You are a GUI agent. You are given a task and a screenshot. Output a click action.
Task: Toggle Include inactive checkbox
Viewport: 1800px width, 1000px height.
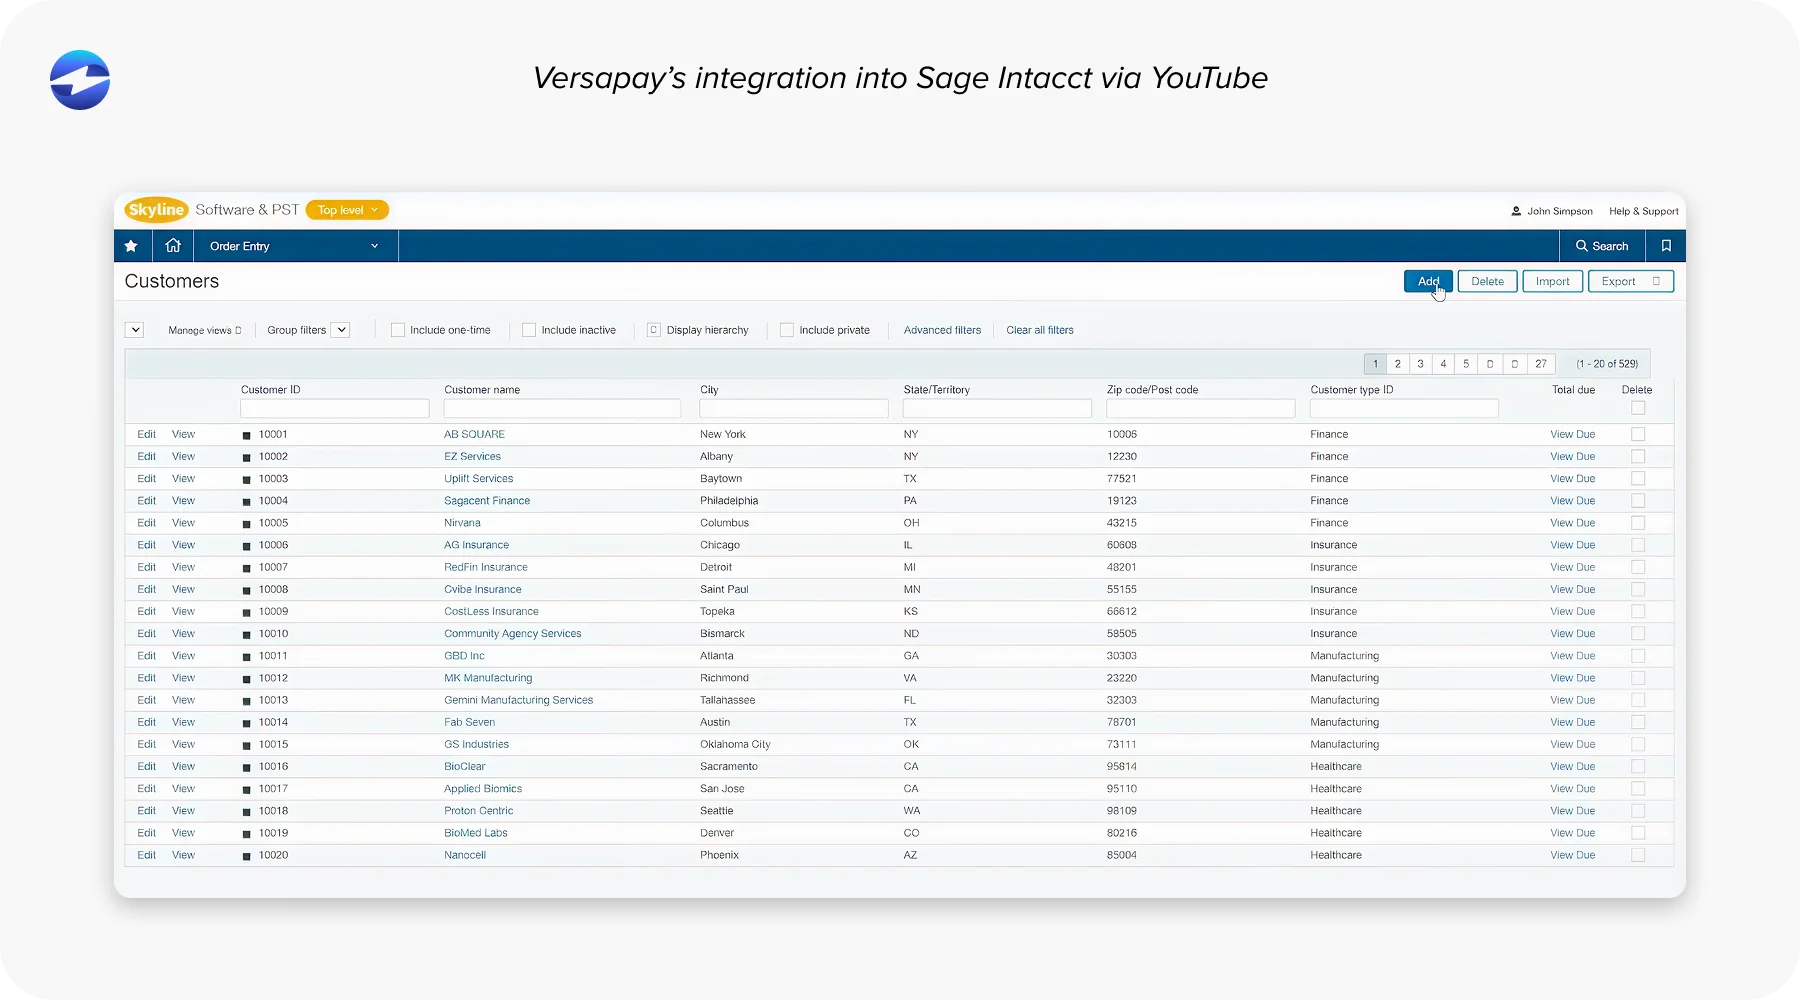529,330
